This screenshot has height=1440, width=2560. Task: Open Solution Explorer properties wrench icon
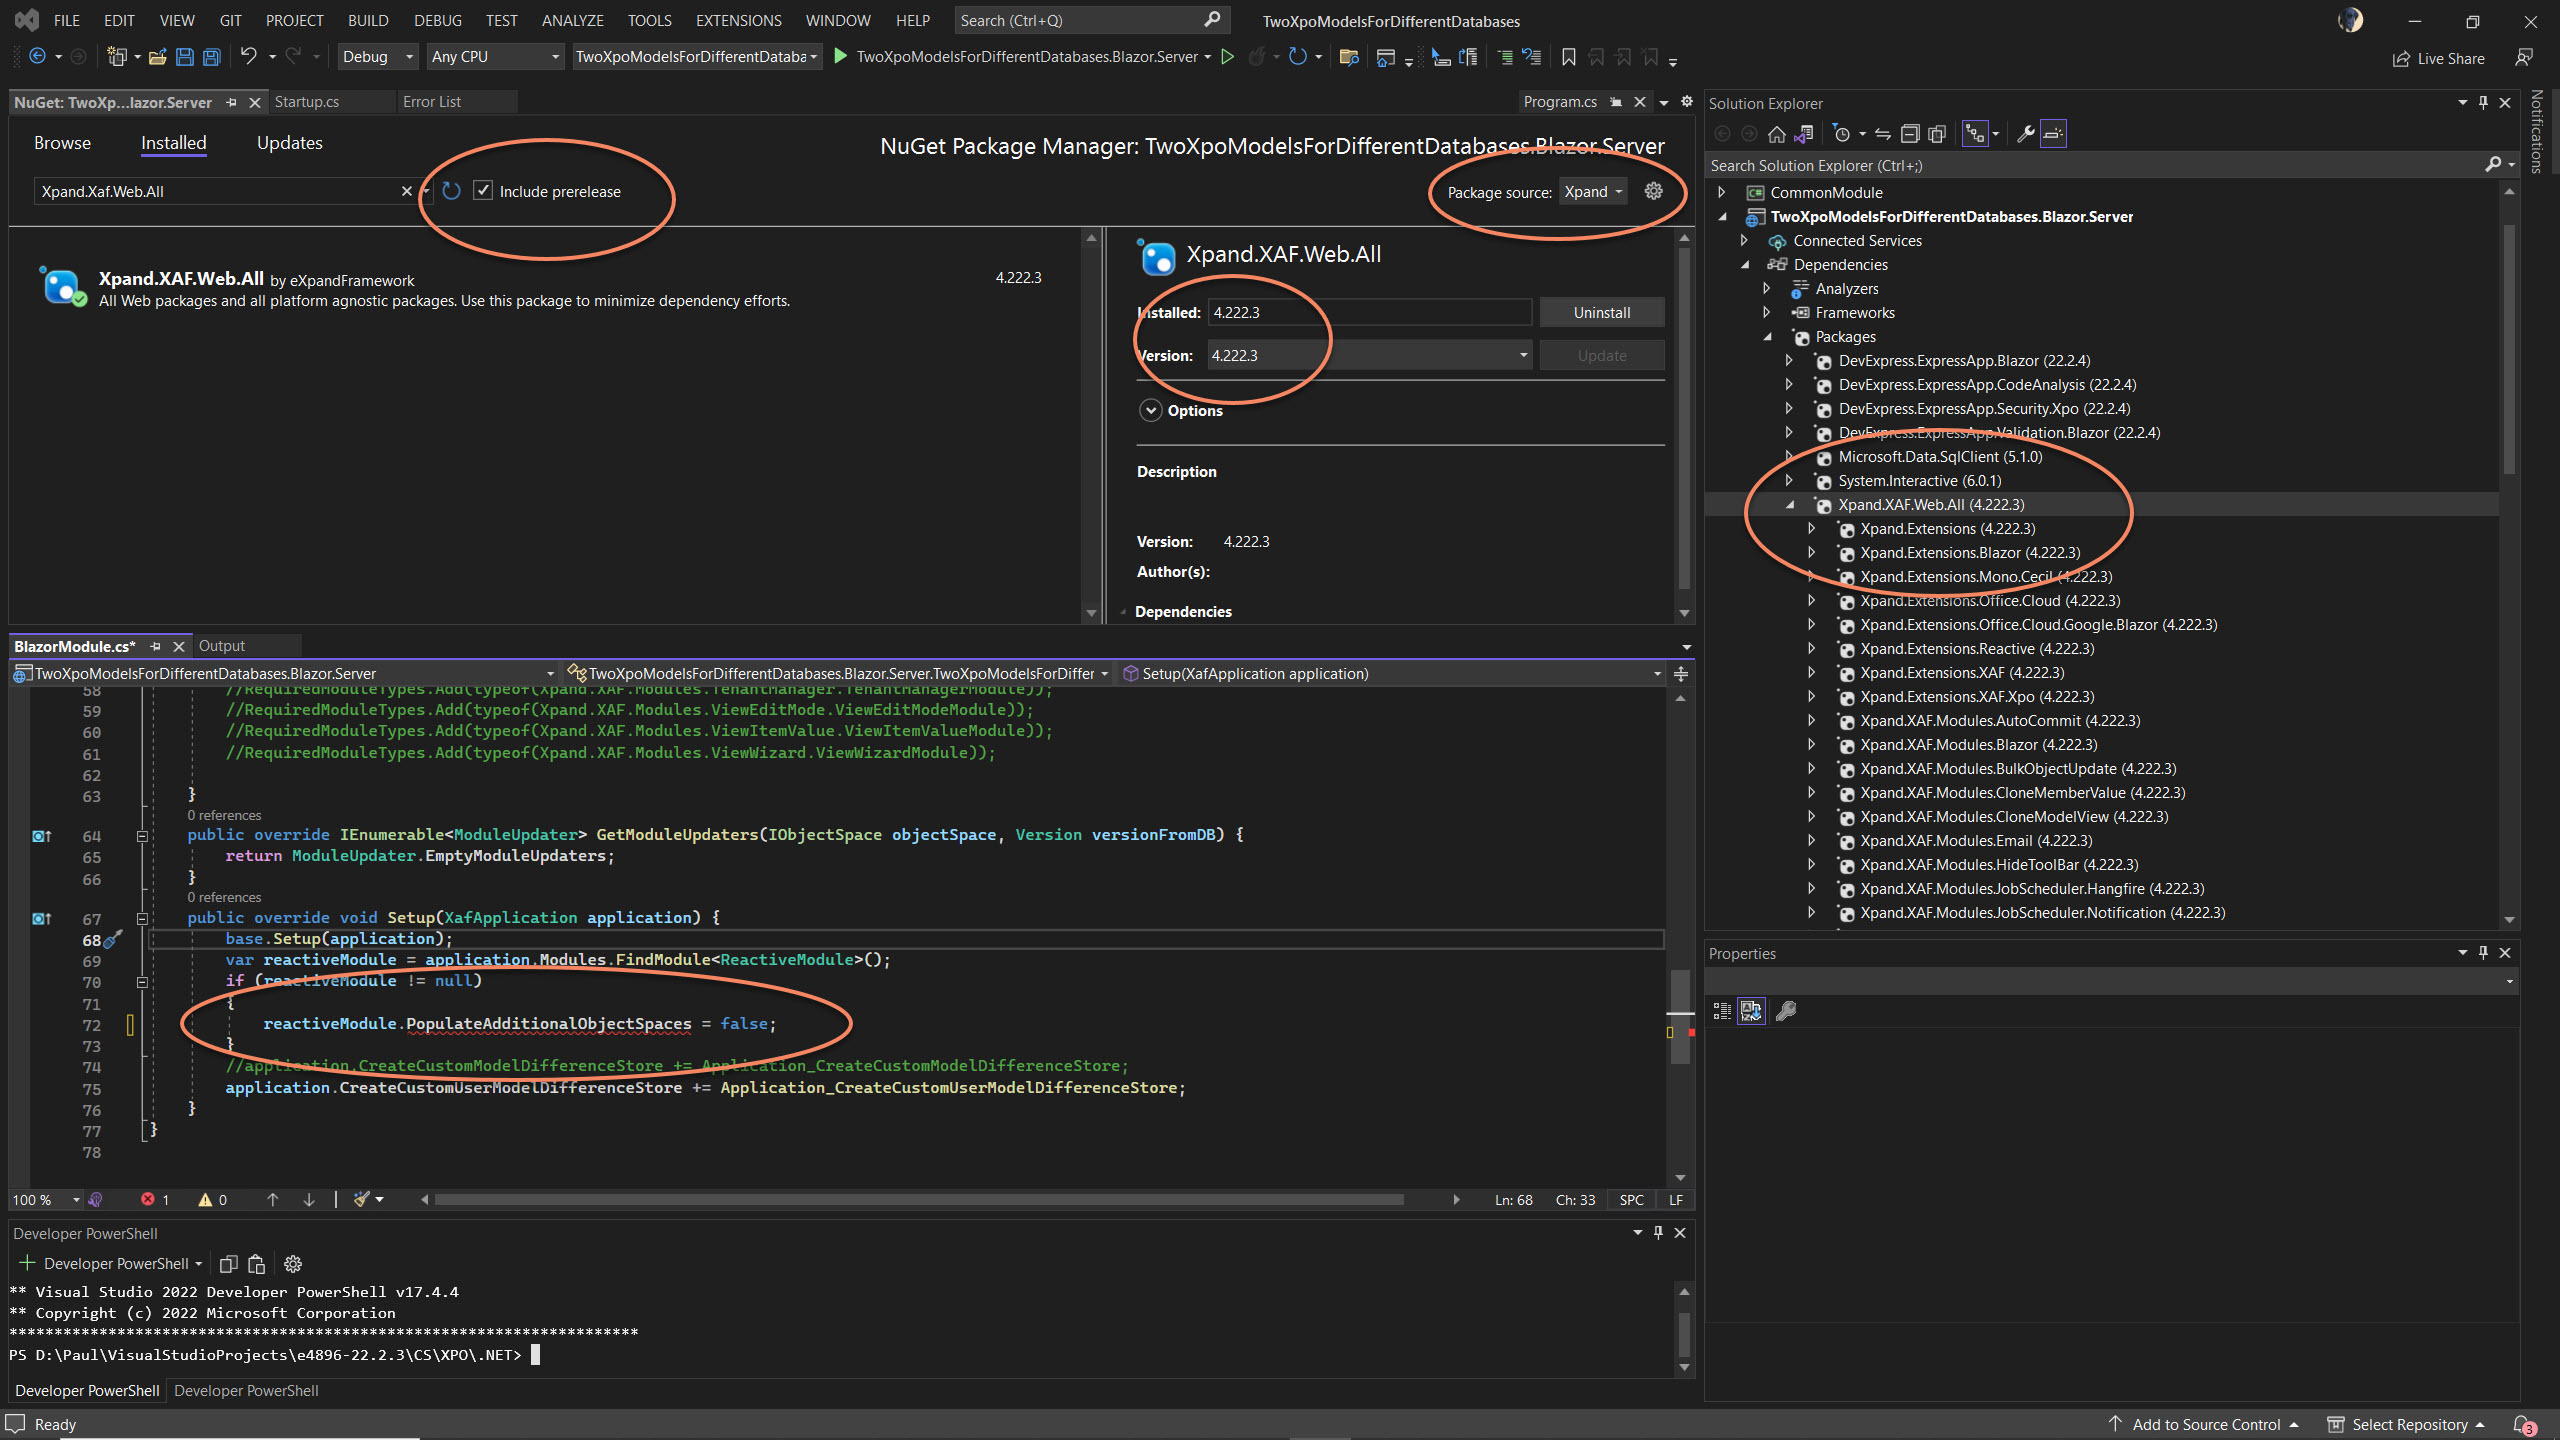(x=2024, y=133)
